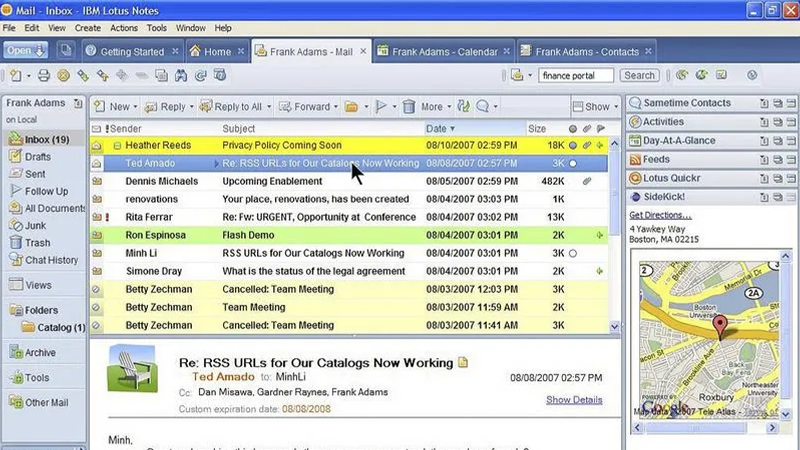Viewport: 800px width, 450px height.
Task: Click in the finance portal search field
Action: (576, 76)
